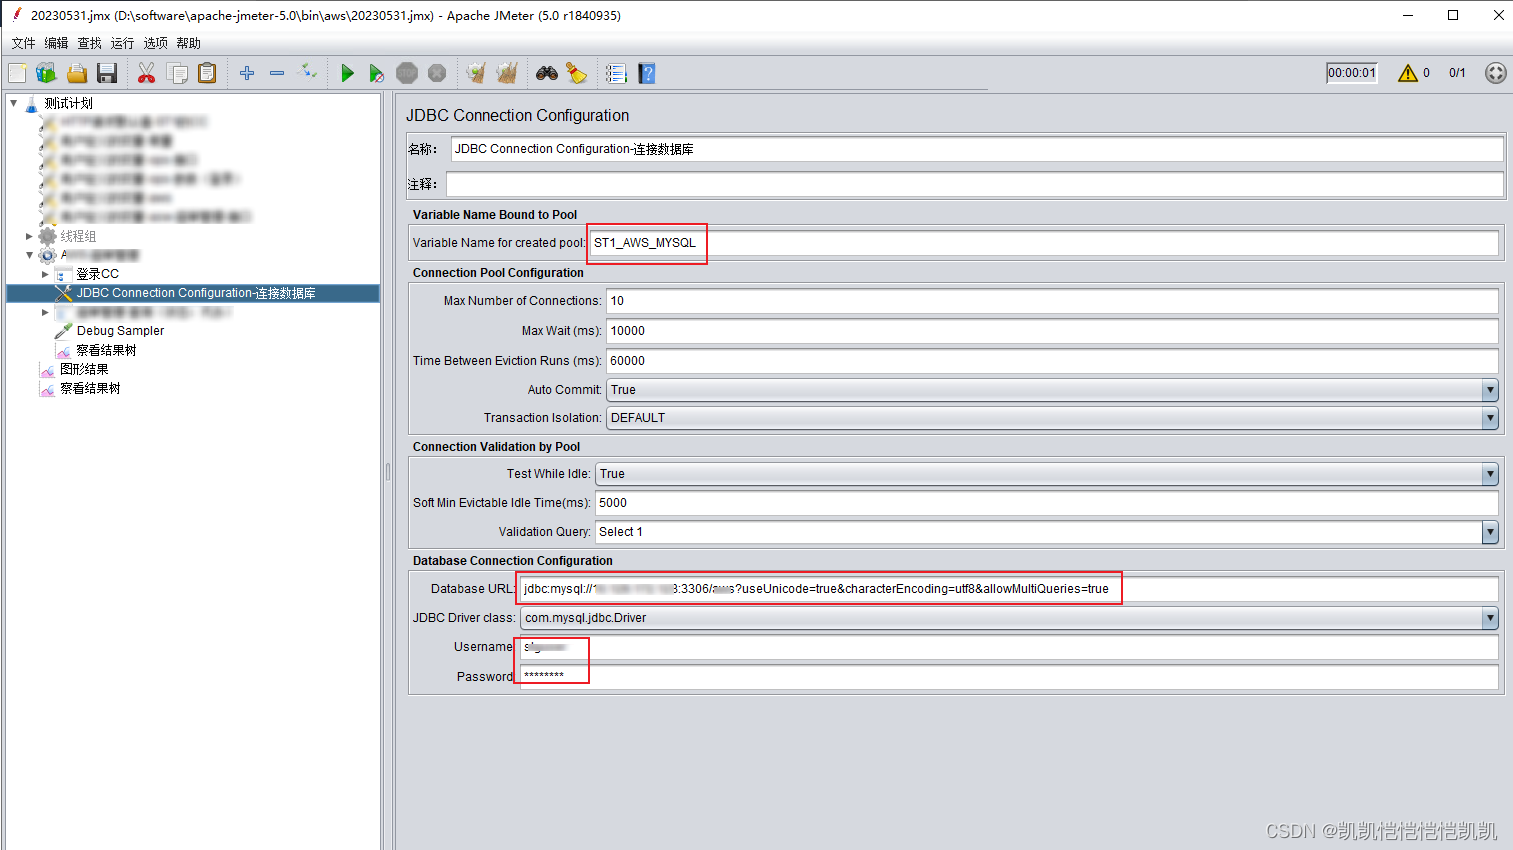Open a test plan file
This screenshot has height=850, width=1513.
point(77,73)
